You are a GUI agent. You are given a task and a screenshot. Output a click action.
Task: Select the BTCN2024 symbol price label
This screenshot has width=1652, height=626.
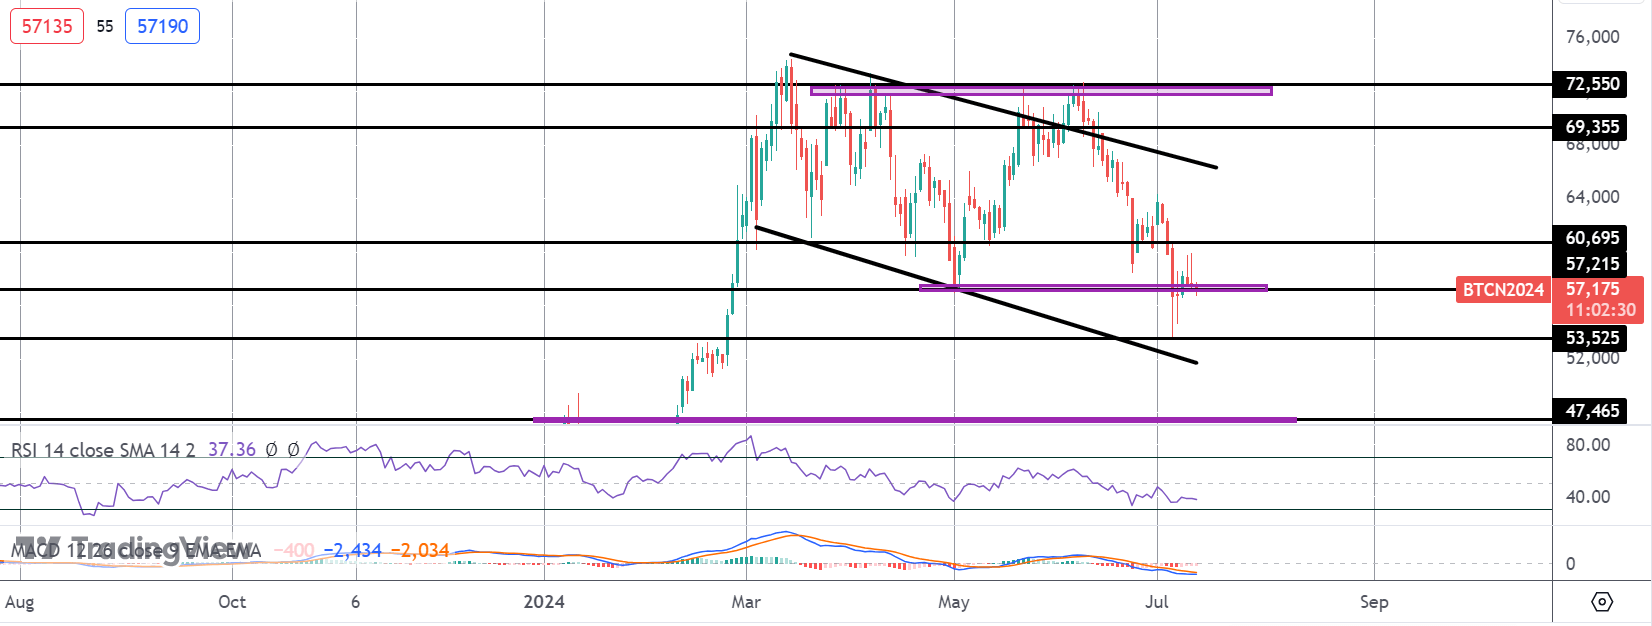(1503, 290)
